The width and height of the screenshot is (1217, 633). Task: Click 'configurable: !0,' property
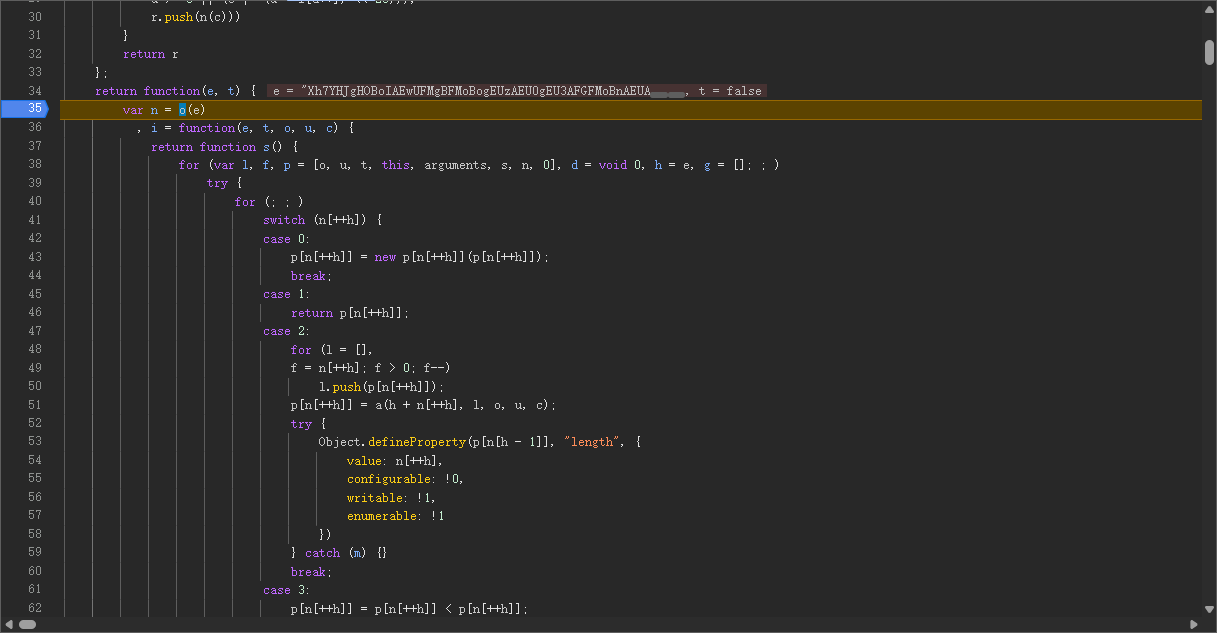pyautogui.click(x=405, y=479)
